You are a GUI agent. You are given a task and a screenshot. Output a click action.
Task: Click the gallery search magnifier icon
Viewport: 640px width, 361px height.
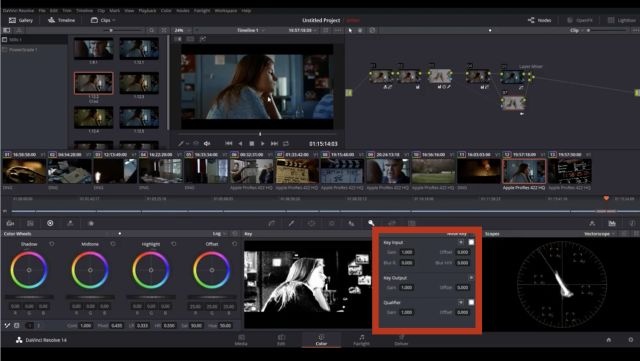pos(152,30)
